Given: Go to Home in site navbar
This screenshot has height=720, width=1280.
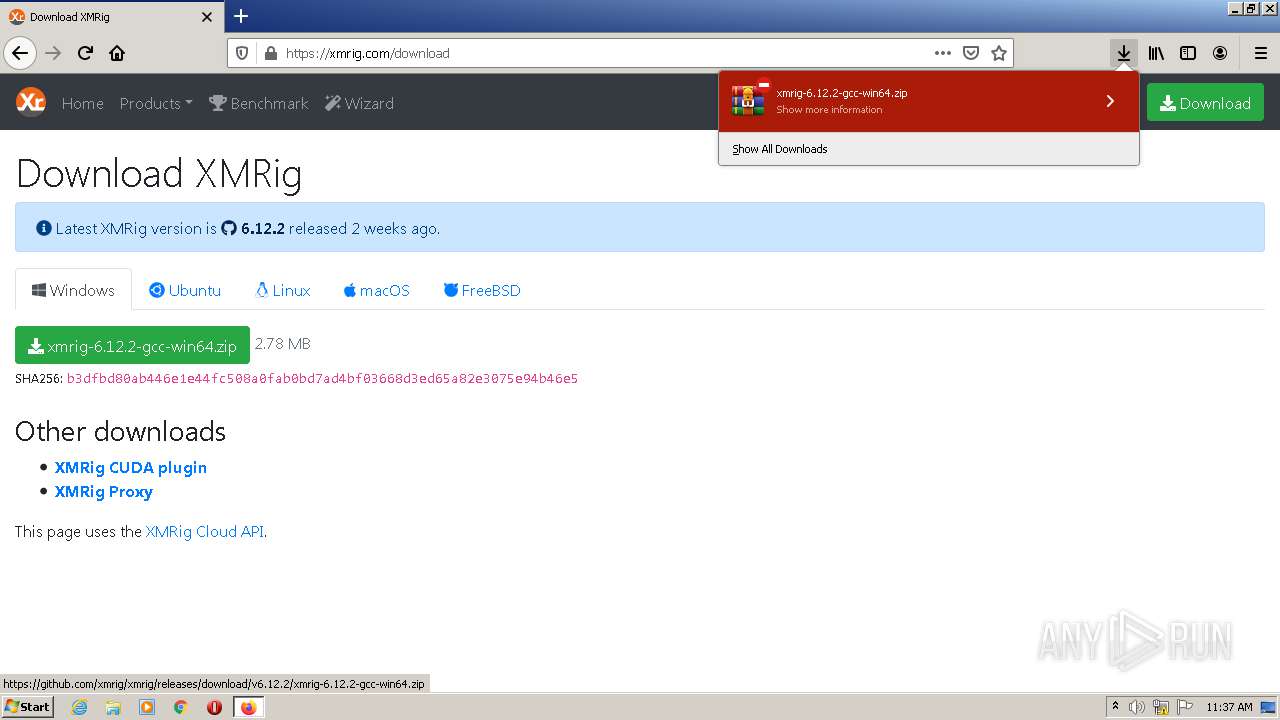Looking at the screenshot, I should (82, 103).
